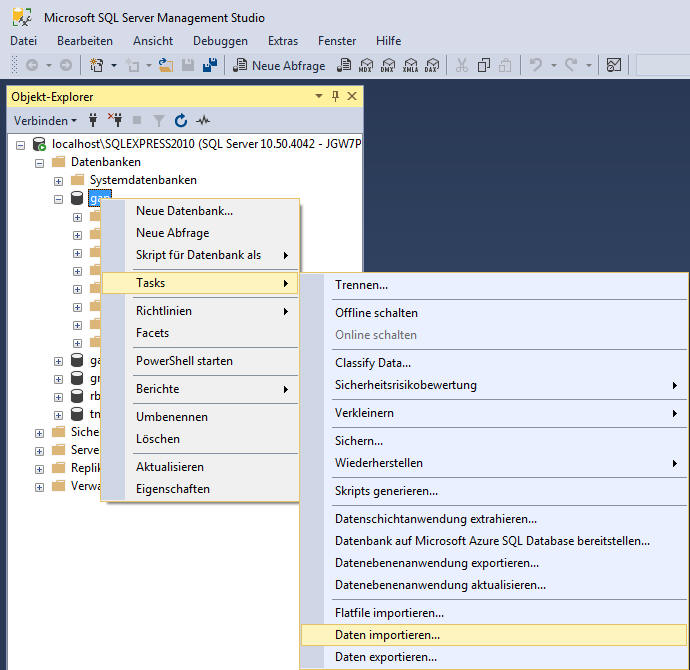Choose Aktualisieren in context menu

pyautogui.click(x=200, y=467)
